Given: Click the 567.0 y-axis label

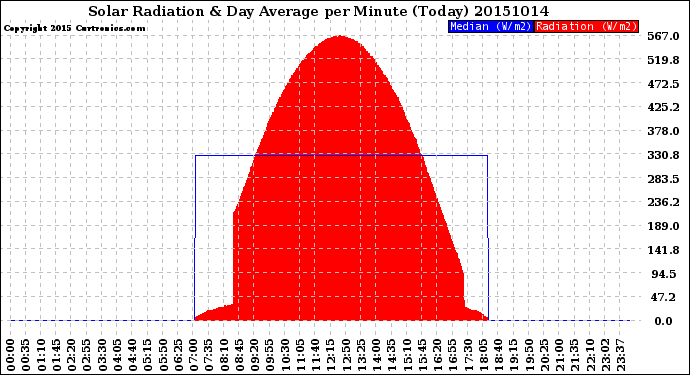Looking at the screenshot, I should click(x=663, y=36).
